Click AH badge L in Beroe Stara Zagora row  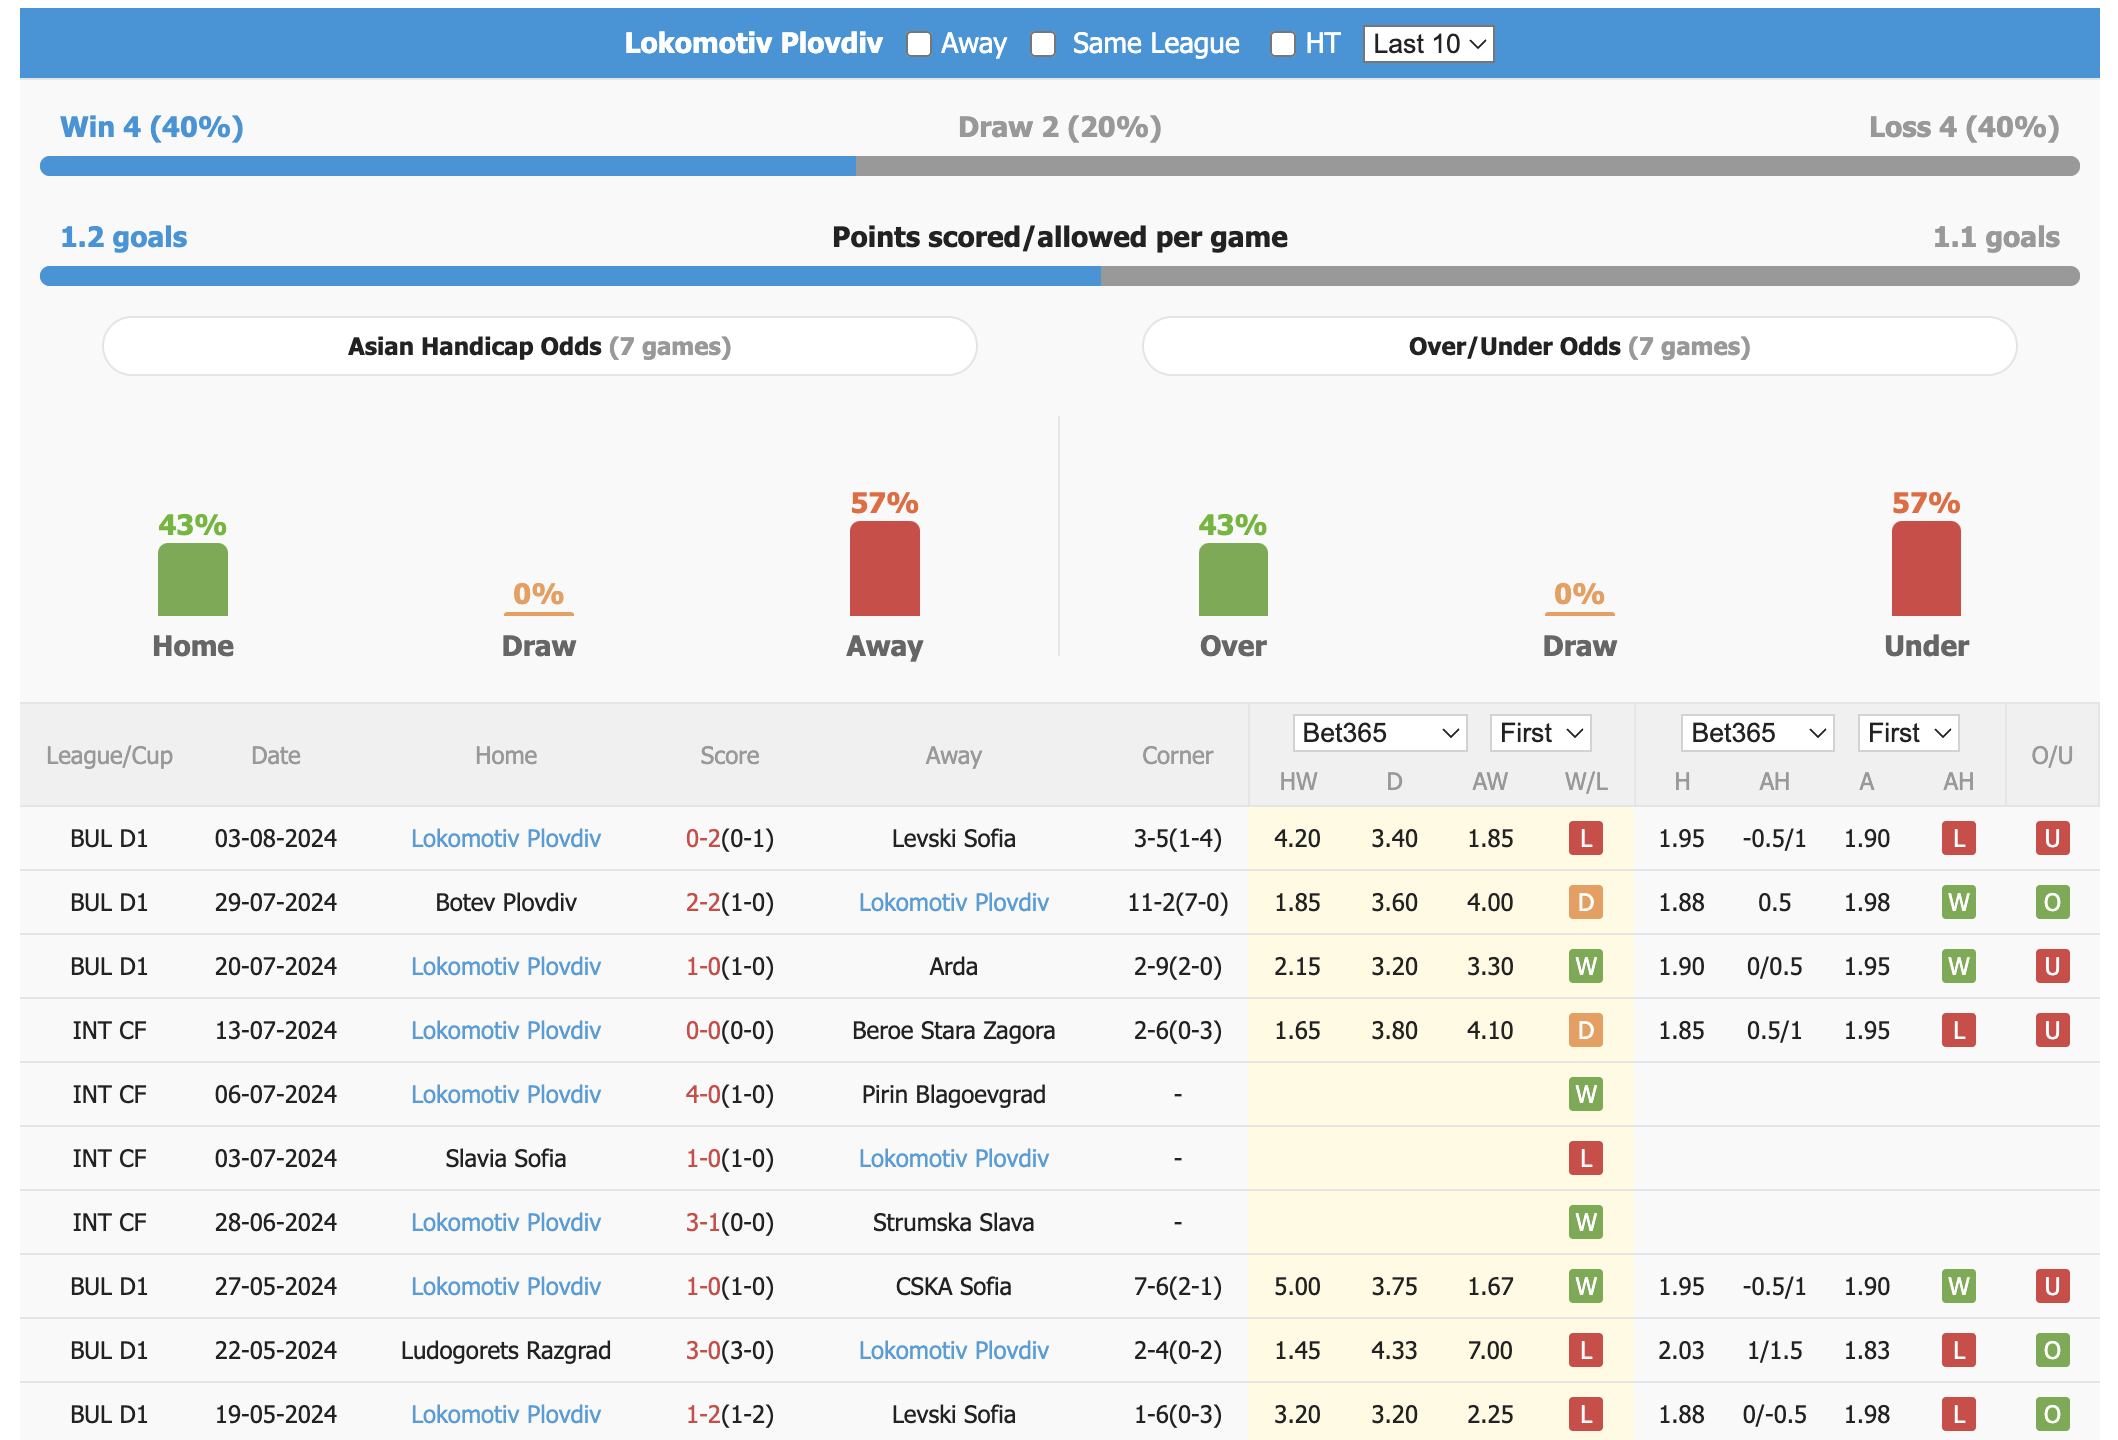[x=1959, y=1030]
